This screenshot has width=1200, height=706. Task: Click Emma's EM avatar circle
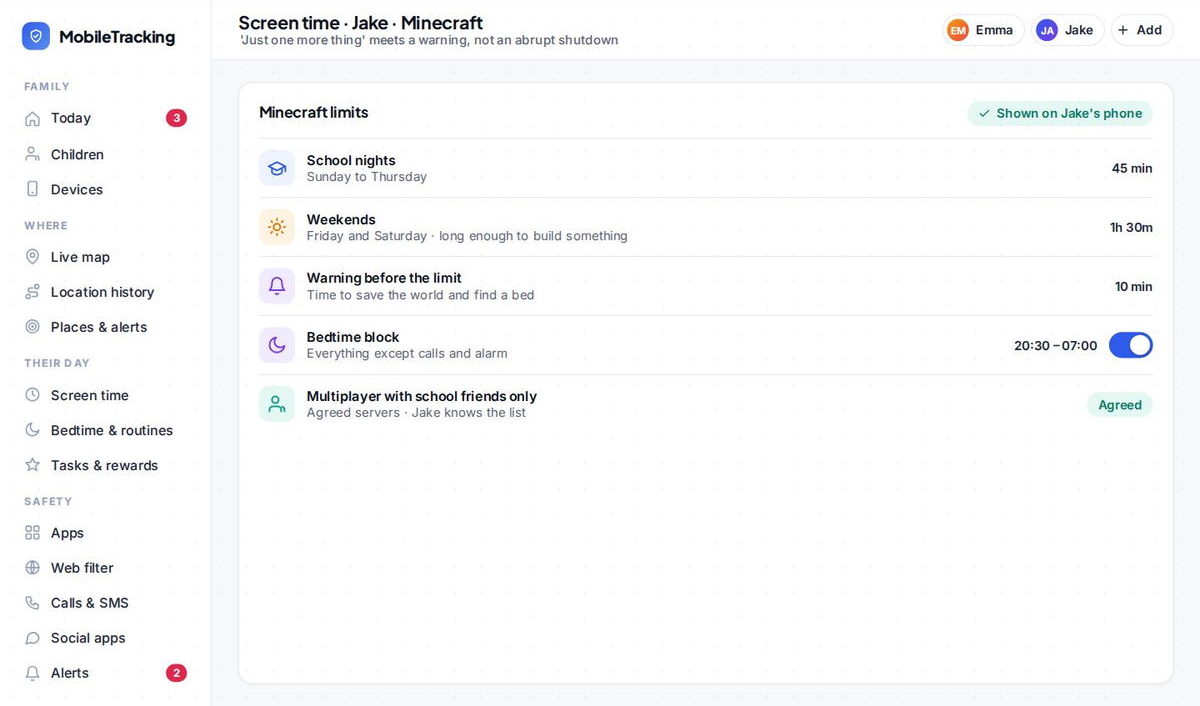[958, 30]
